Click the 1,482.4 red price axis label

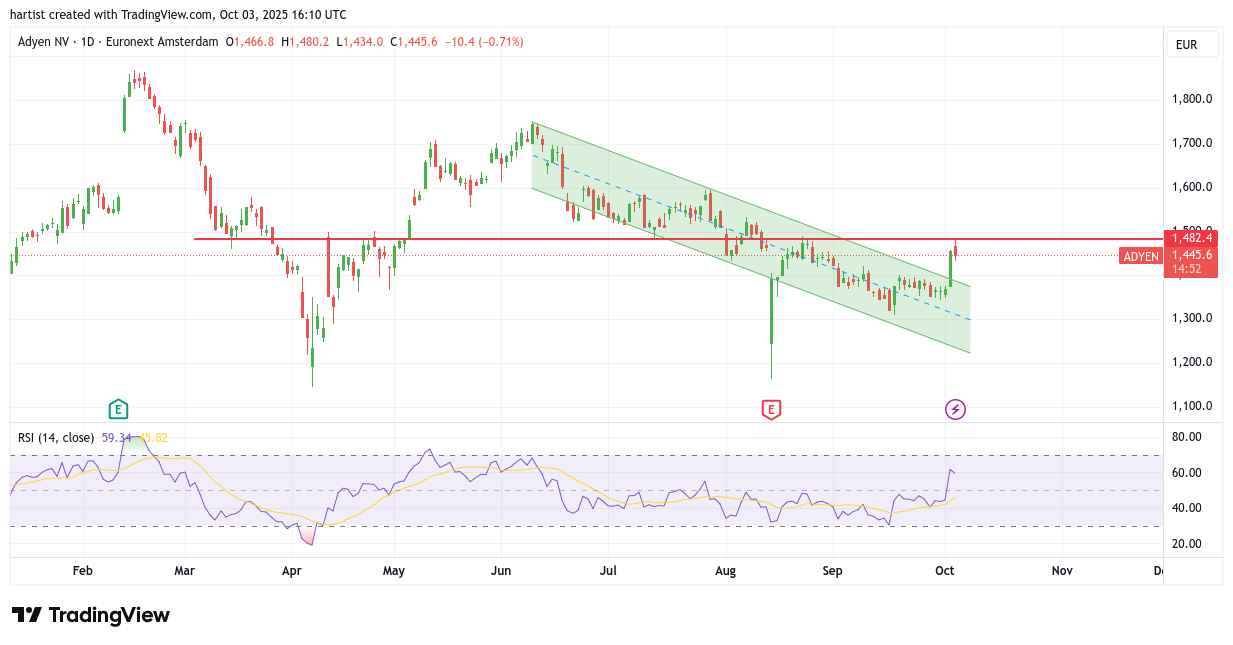pos(1191,238)
